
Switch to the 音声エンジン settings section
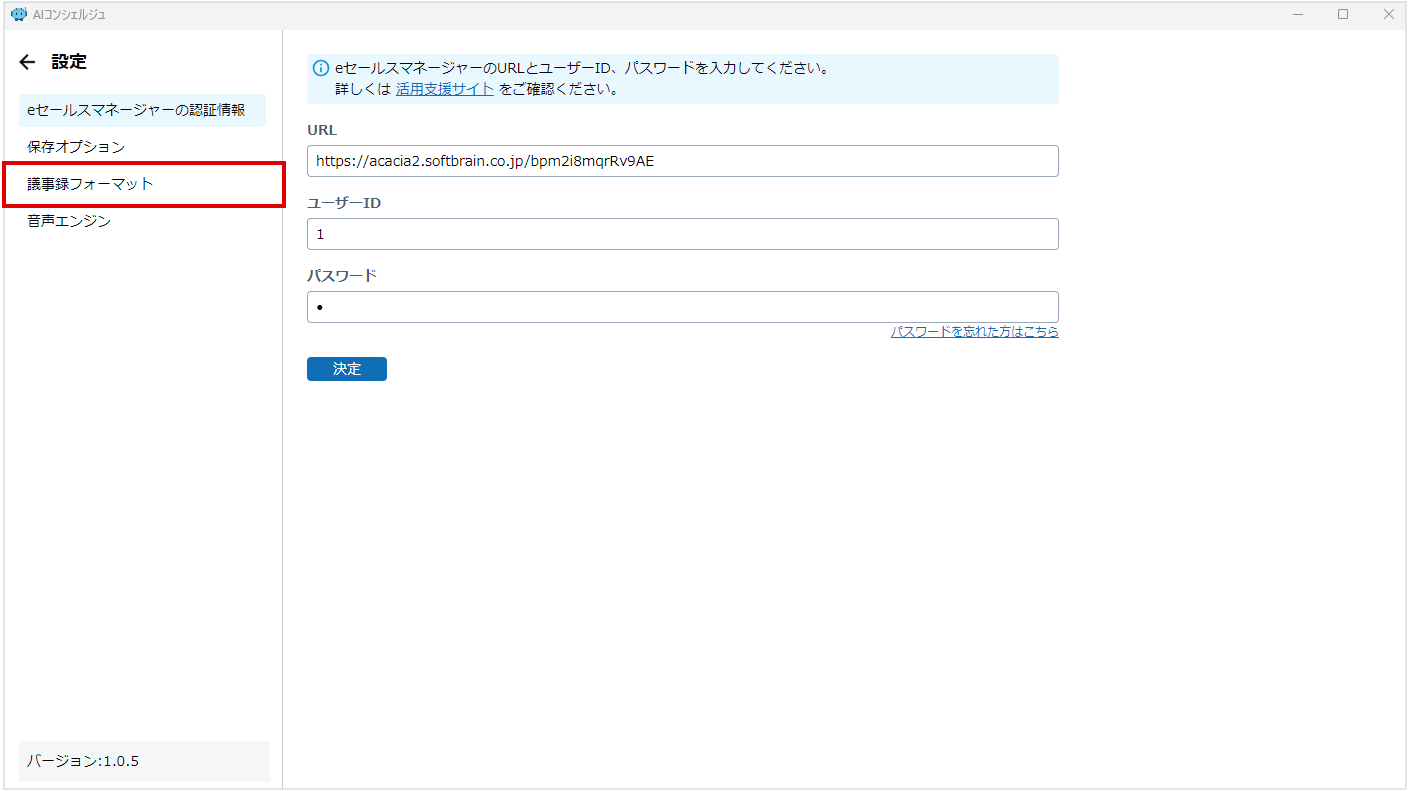(69, 221)
